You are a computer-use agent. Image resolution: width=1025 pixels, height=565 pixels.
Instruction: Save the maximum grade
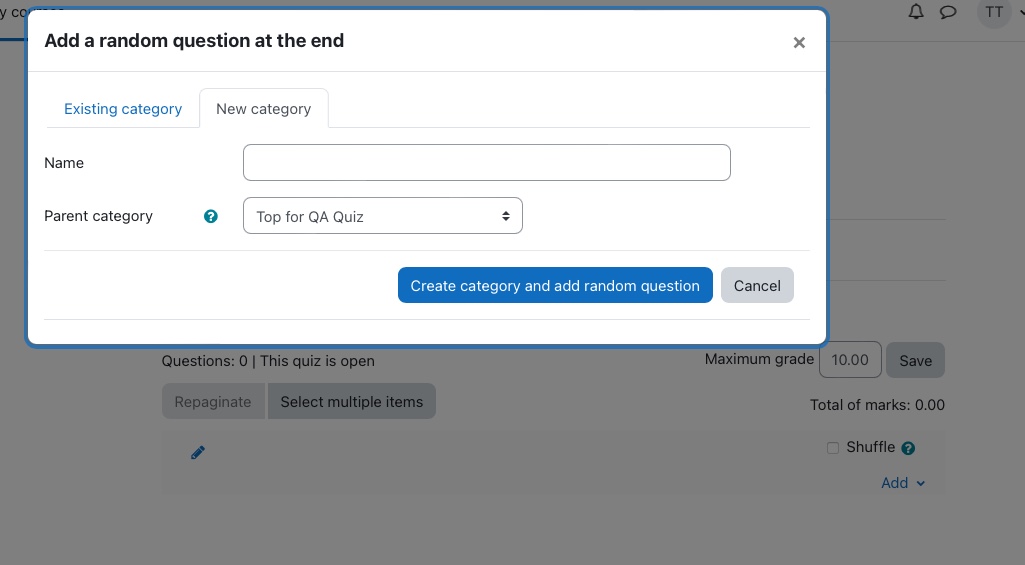[x=915, y=360]
